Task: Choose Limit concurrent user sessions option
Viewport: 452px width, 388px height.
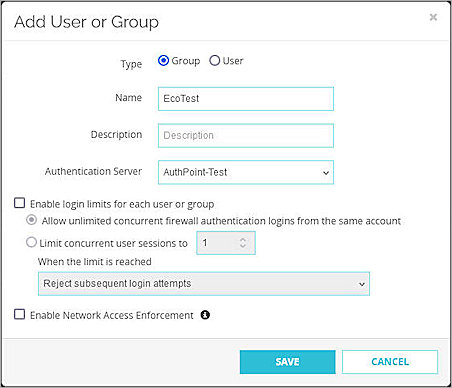Action: tap(31, 242)
